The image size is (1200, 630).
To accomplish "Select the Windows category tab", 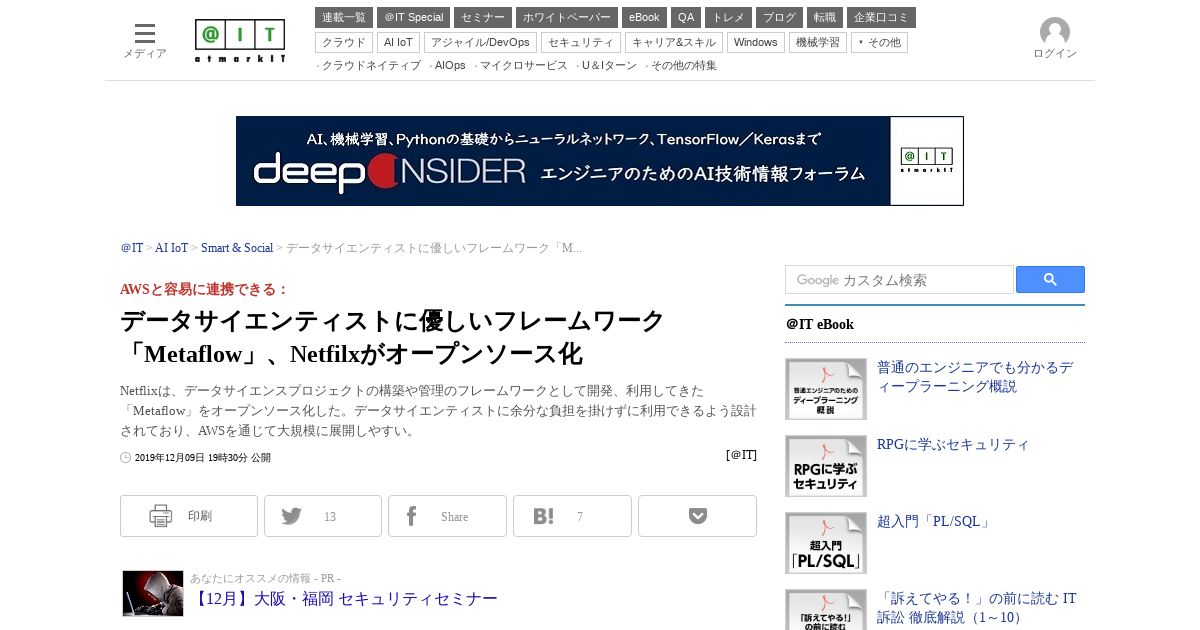I will pyautogui.click(x=755, y=42).
